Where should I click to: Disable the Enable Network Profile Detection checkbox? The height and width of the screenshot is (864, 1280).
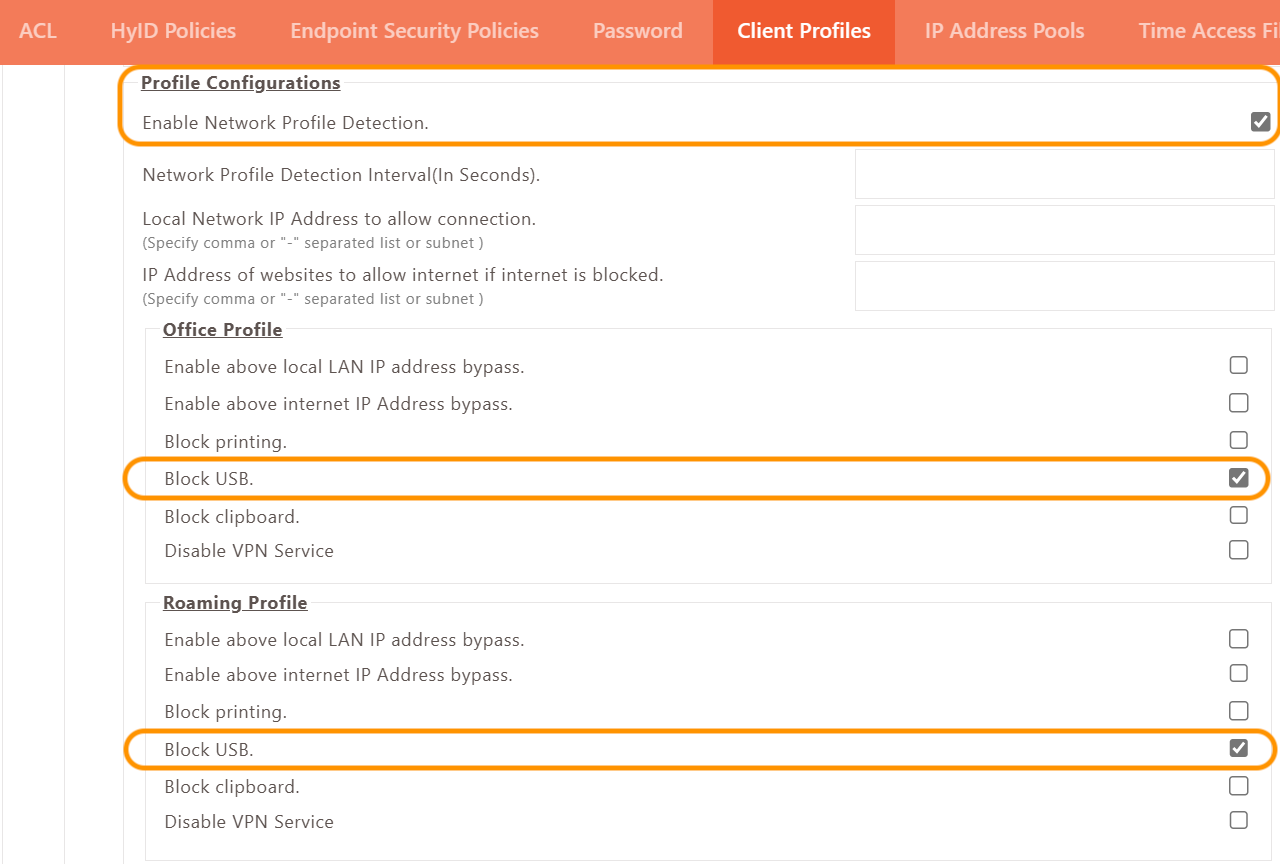[x=1260, y=122]
